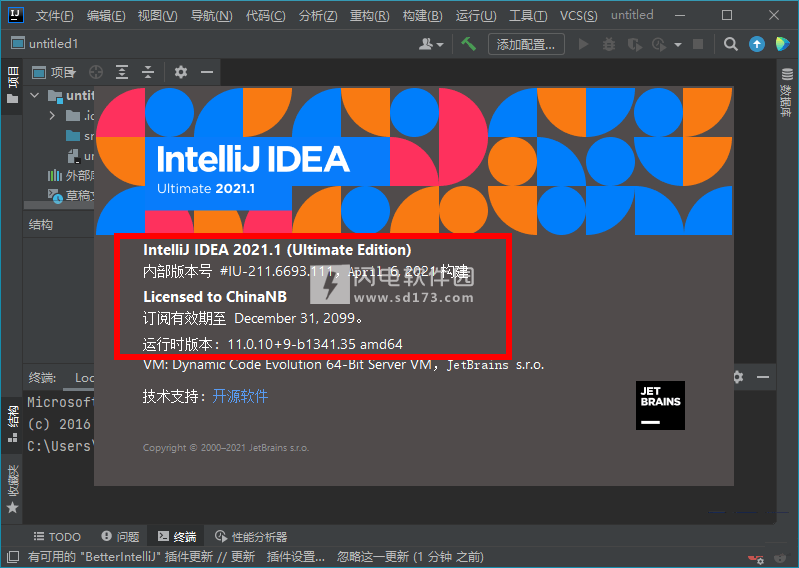
Task: Open the 运行(U) menu
Action: [x=476, y=16]
